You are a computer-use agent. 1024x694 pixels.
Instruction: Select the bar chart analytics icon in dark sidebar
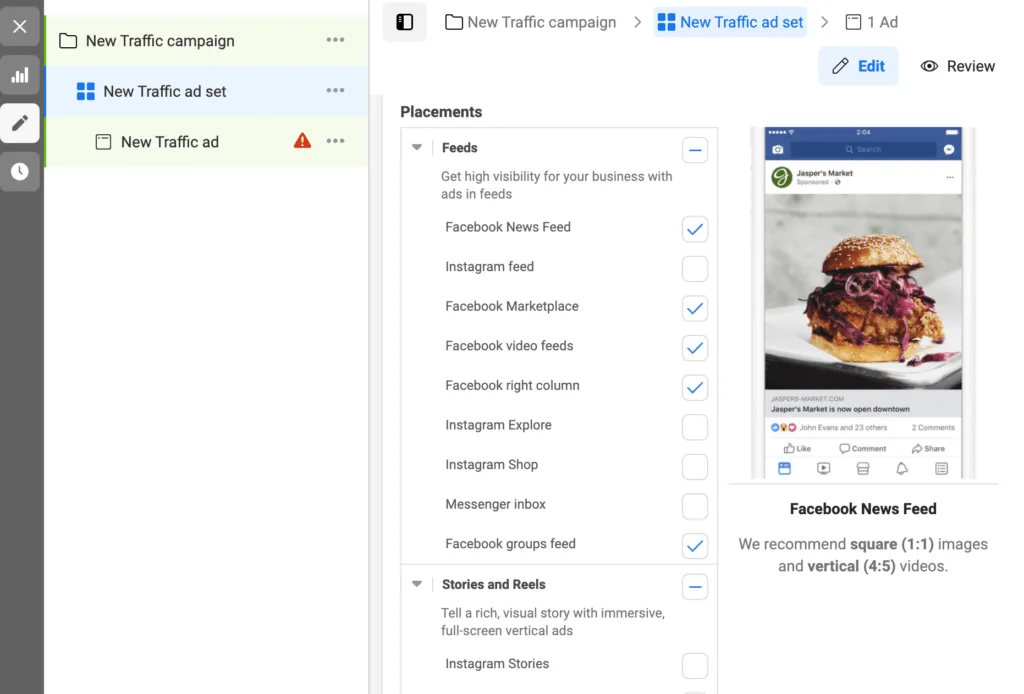(20, 75)
